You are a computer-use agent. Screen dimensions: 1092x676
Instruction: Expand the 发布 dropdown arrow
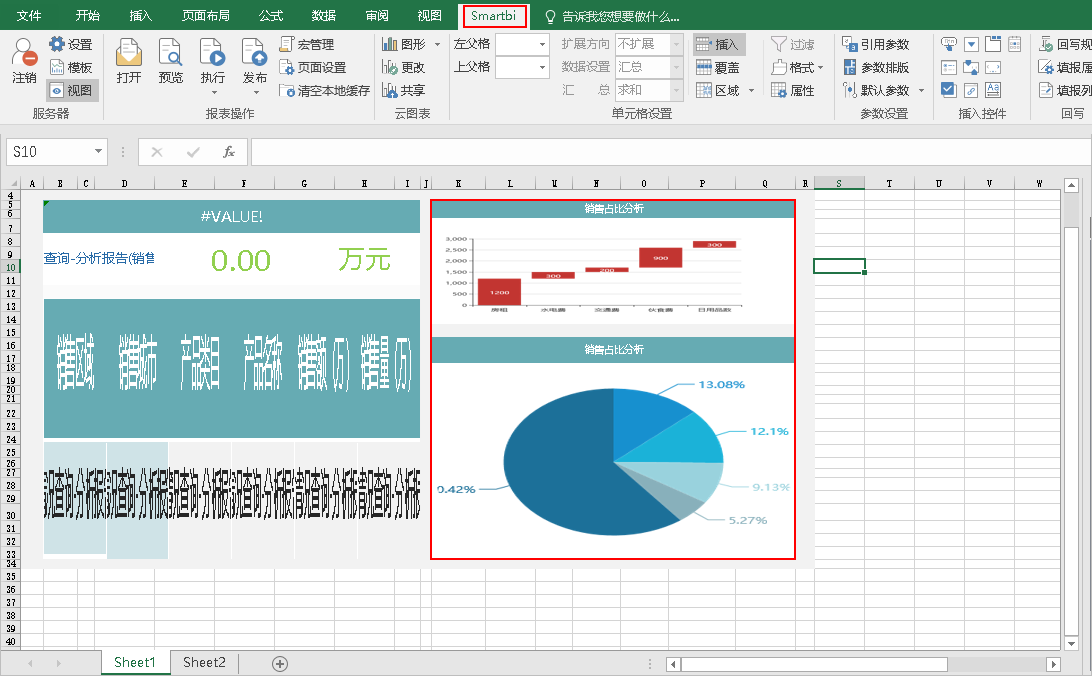pyautogui.click(x=256, y=93)
